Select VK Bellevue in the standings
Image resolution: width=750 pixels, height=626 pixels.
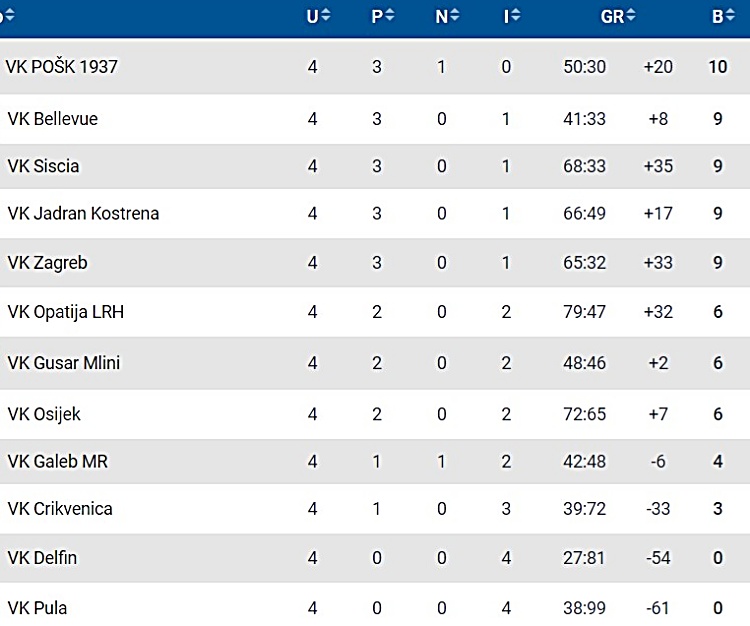pyautogui.click(x=52, y=119)
